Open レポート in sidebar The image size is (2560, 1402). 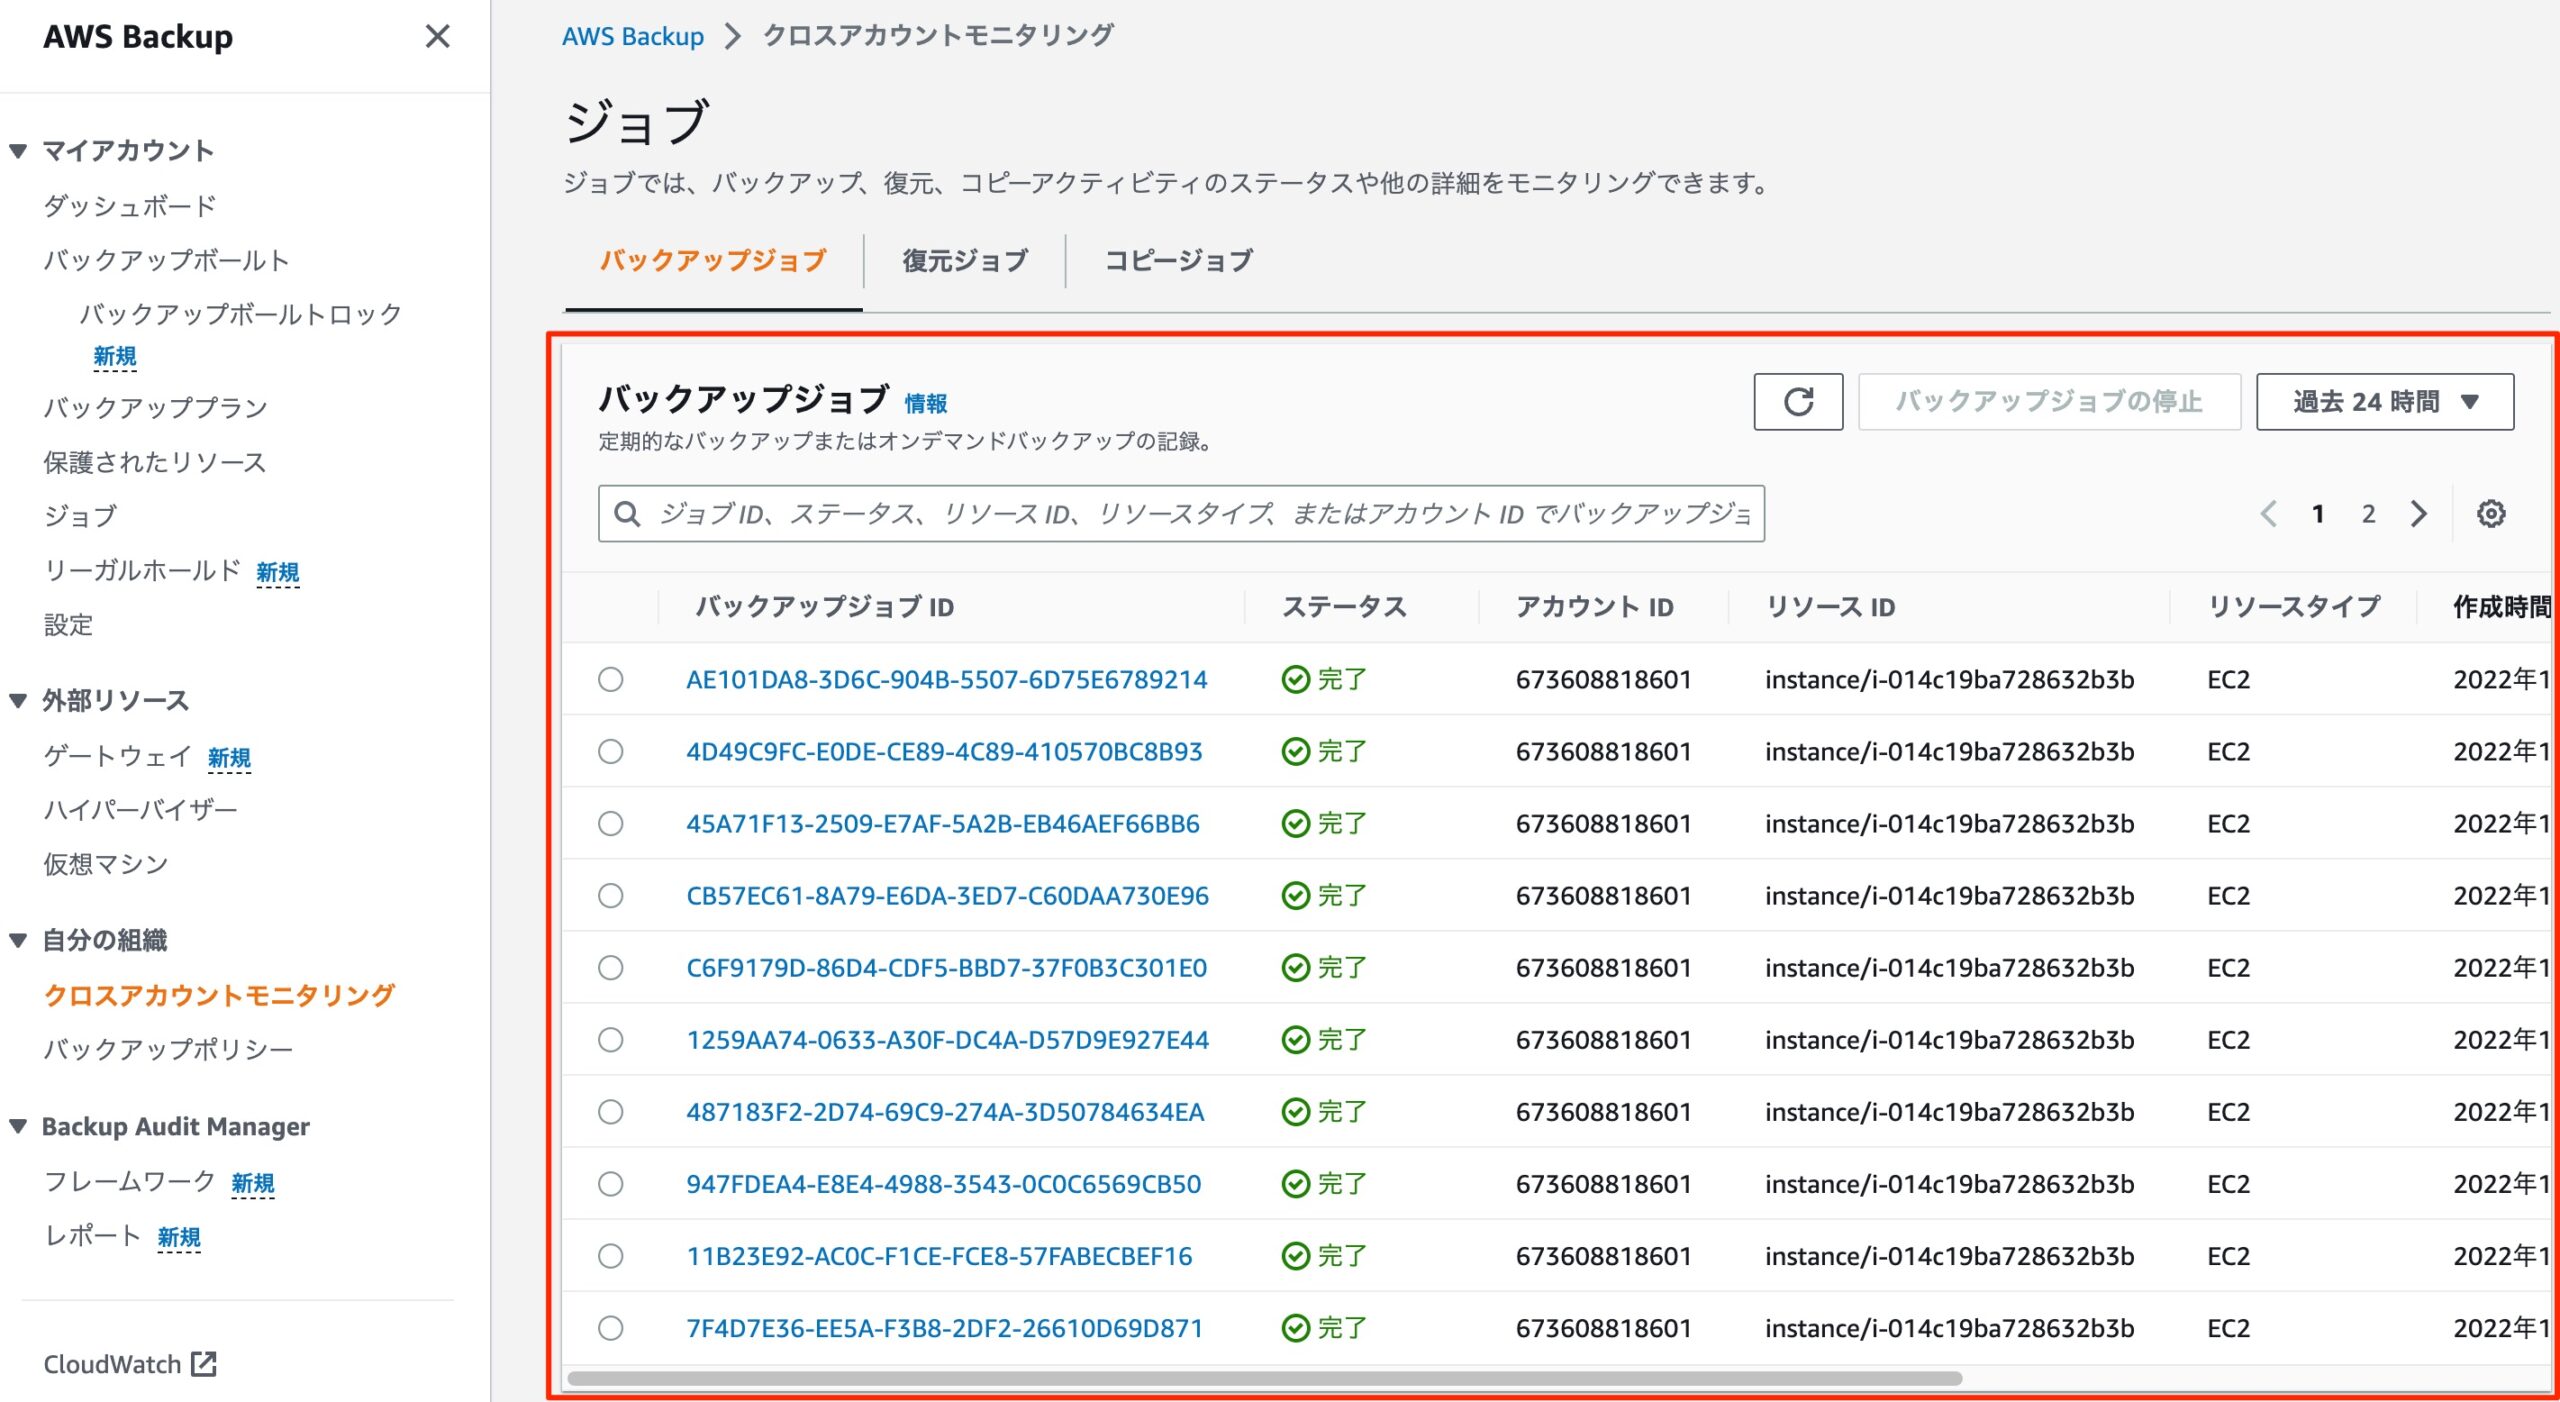92,1236
